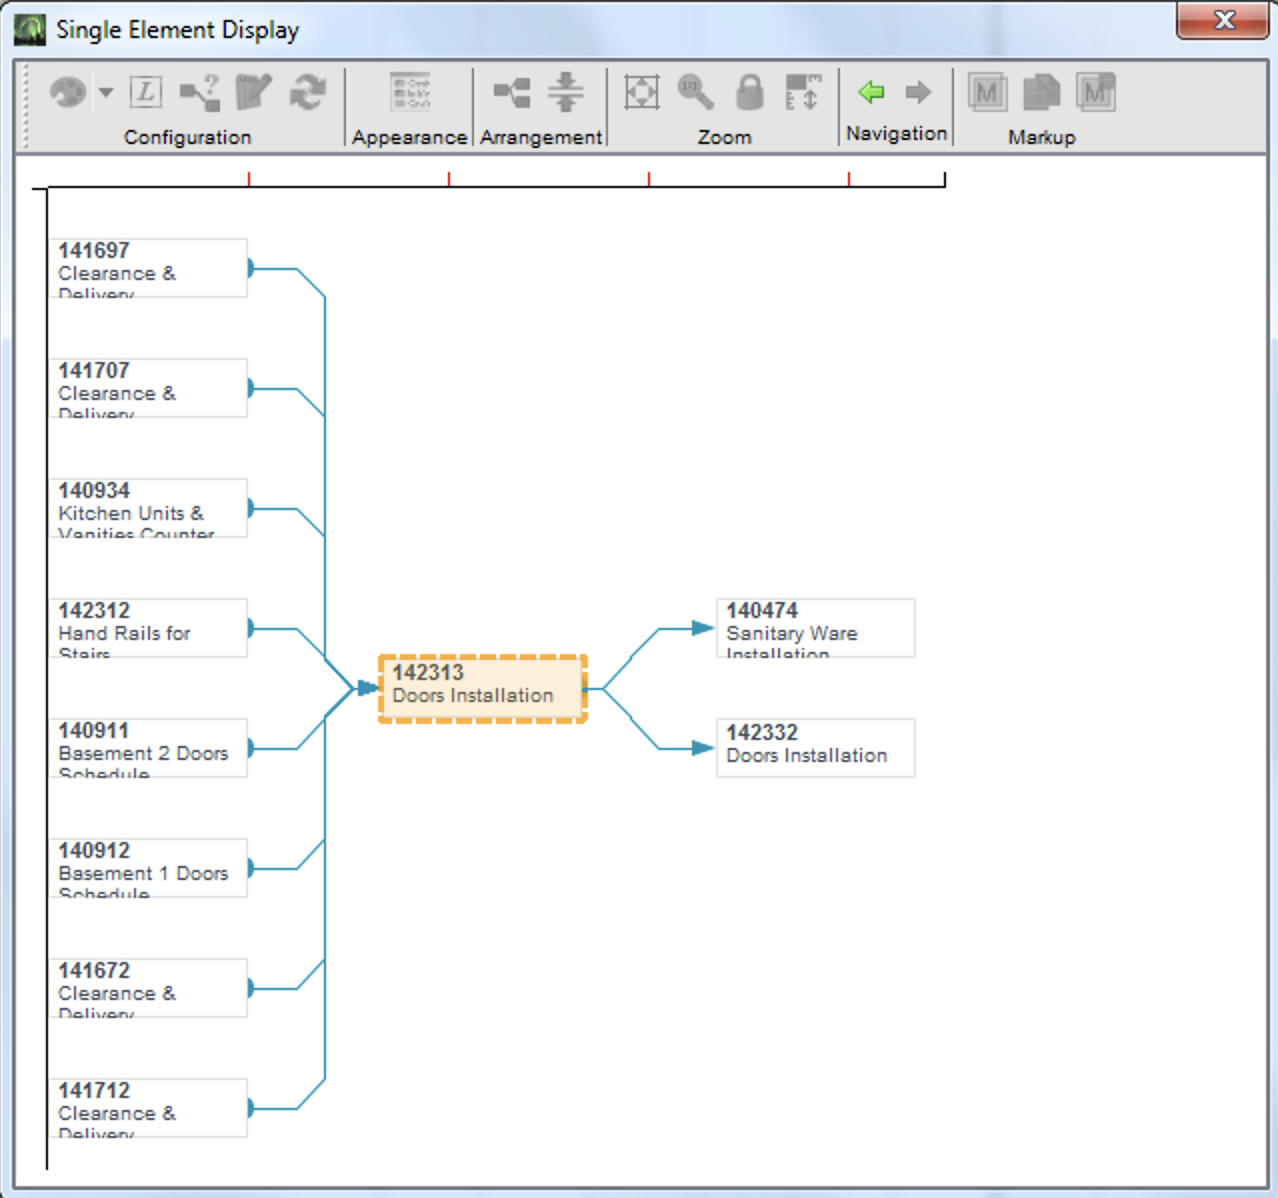1278x1198 pixels.
Task: Select the 140474 Sanitary Ware Installation node
Action: pos(815,628)
